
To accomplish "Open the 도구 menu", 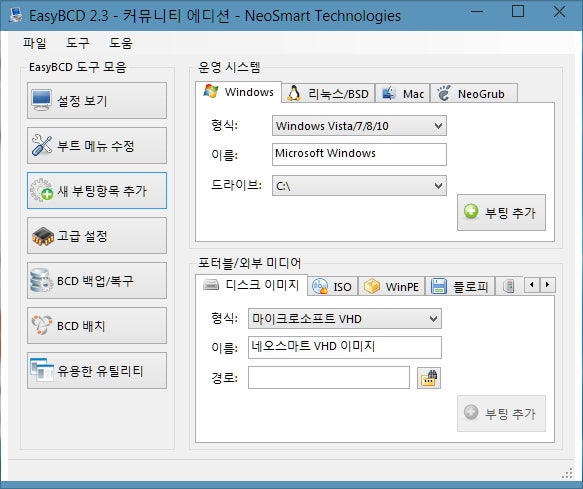I will [77, 43].
